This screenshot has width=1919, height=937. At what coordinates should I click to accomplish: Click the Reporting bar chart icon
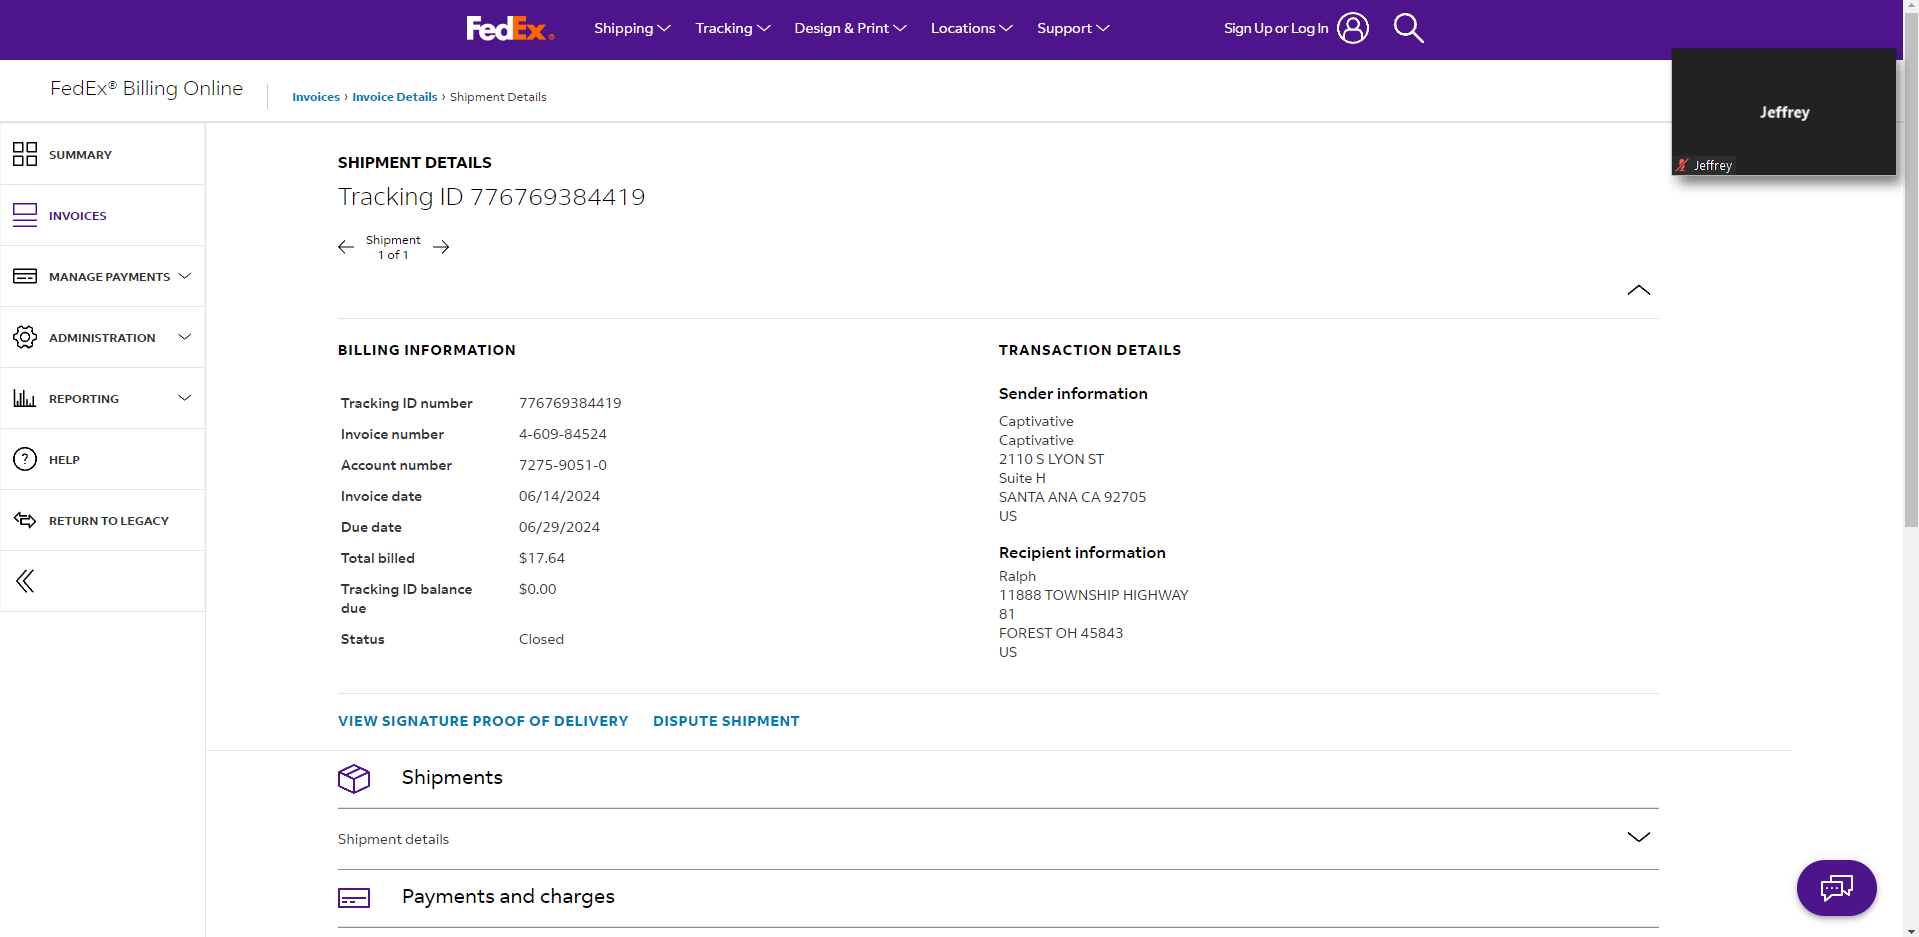tap(25, 398)
